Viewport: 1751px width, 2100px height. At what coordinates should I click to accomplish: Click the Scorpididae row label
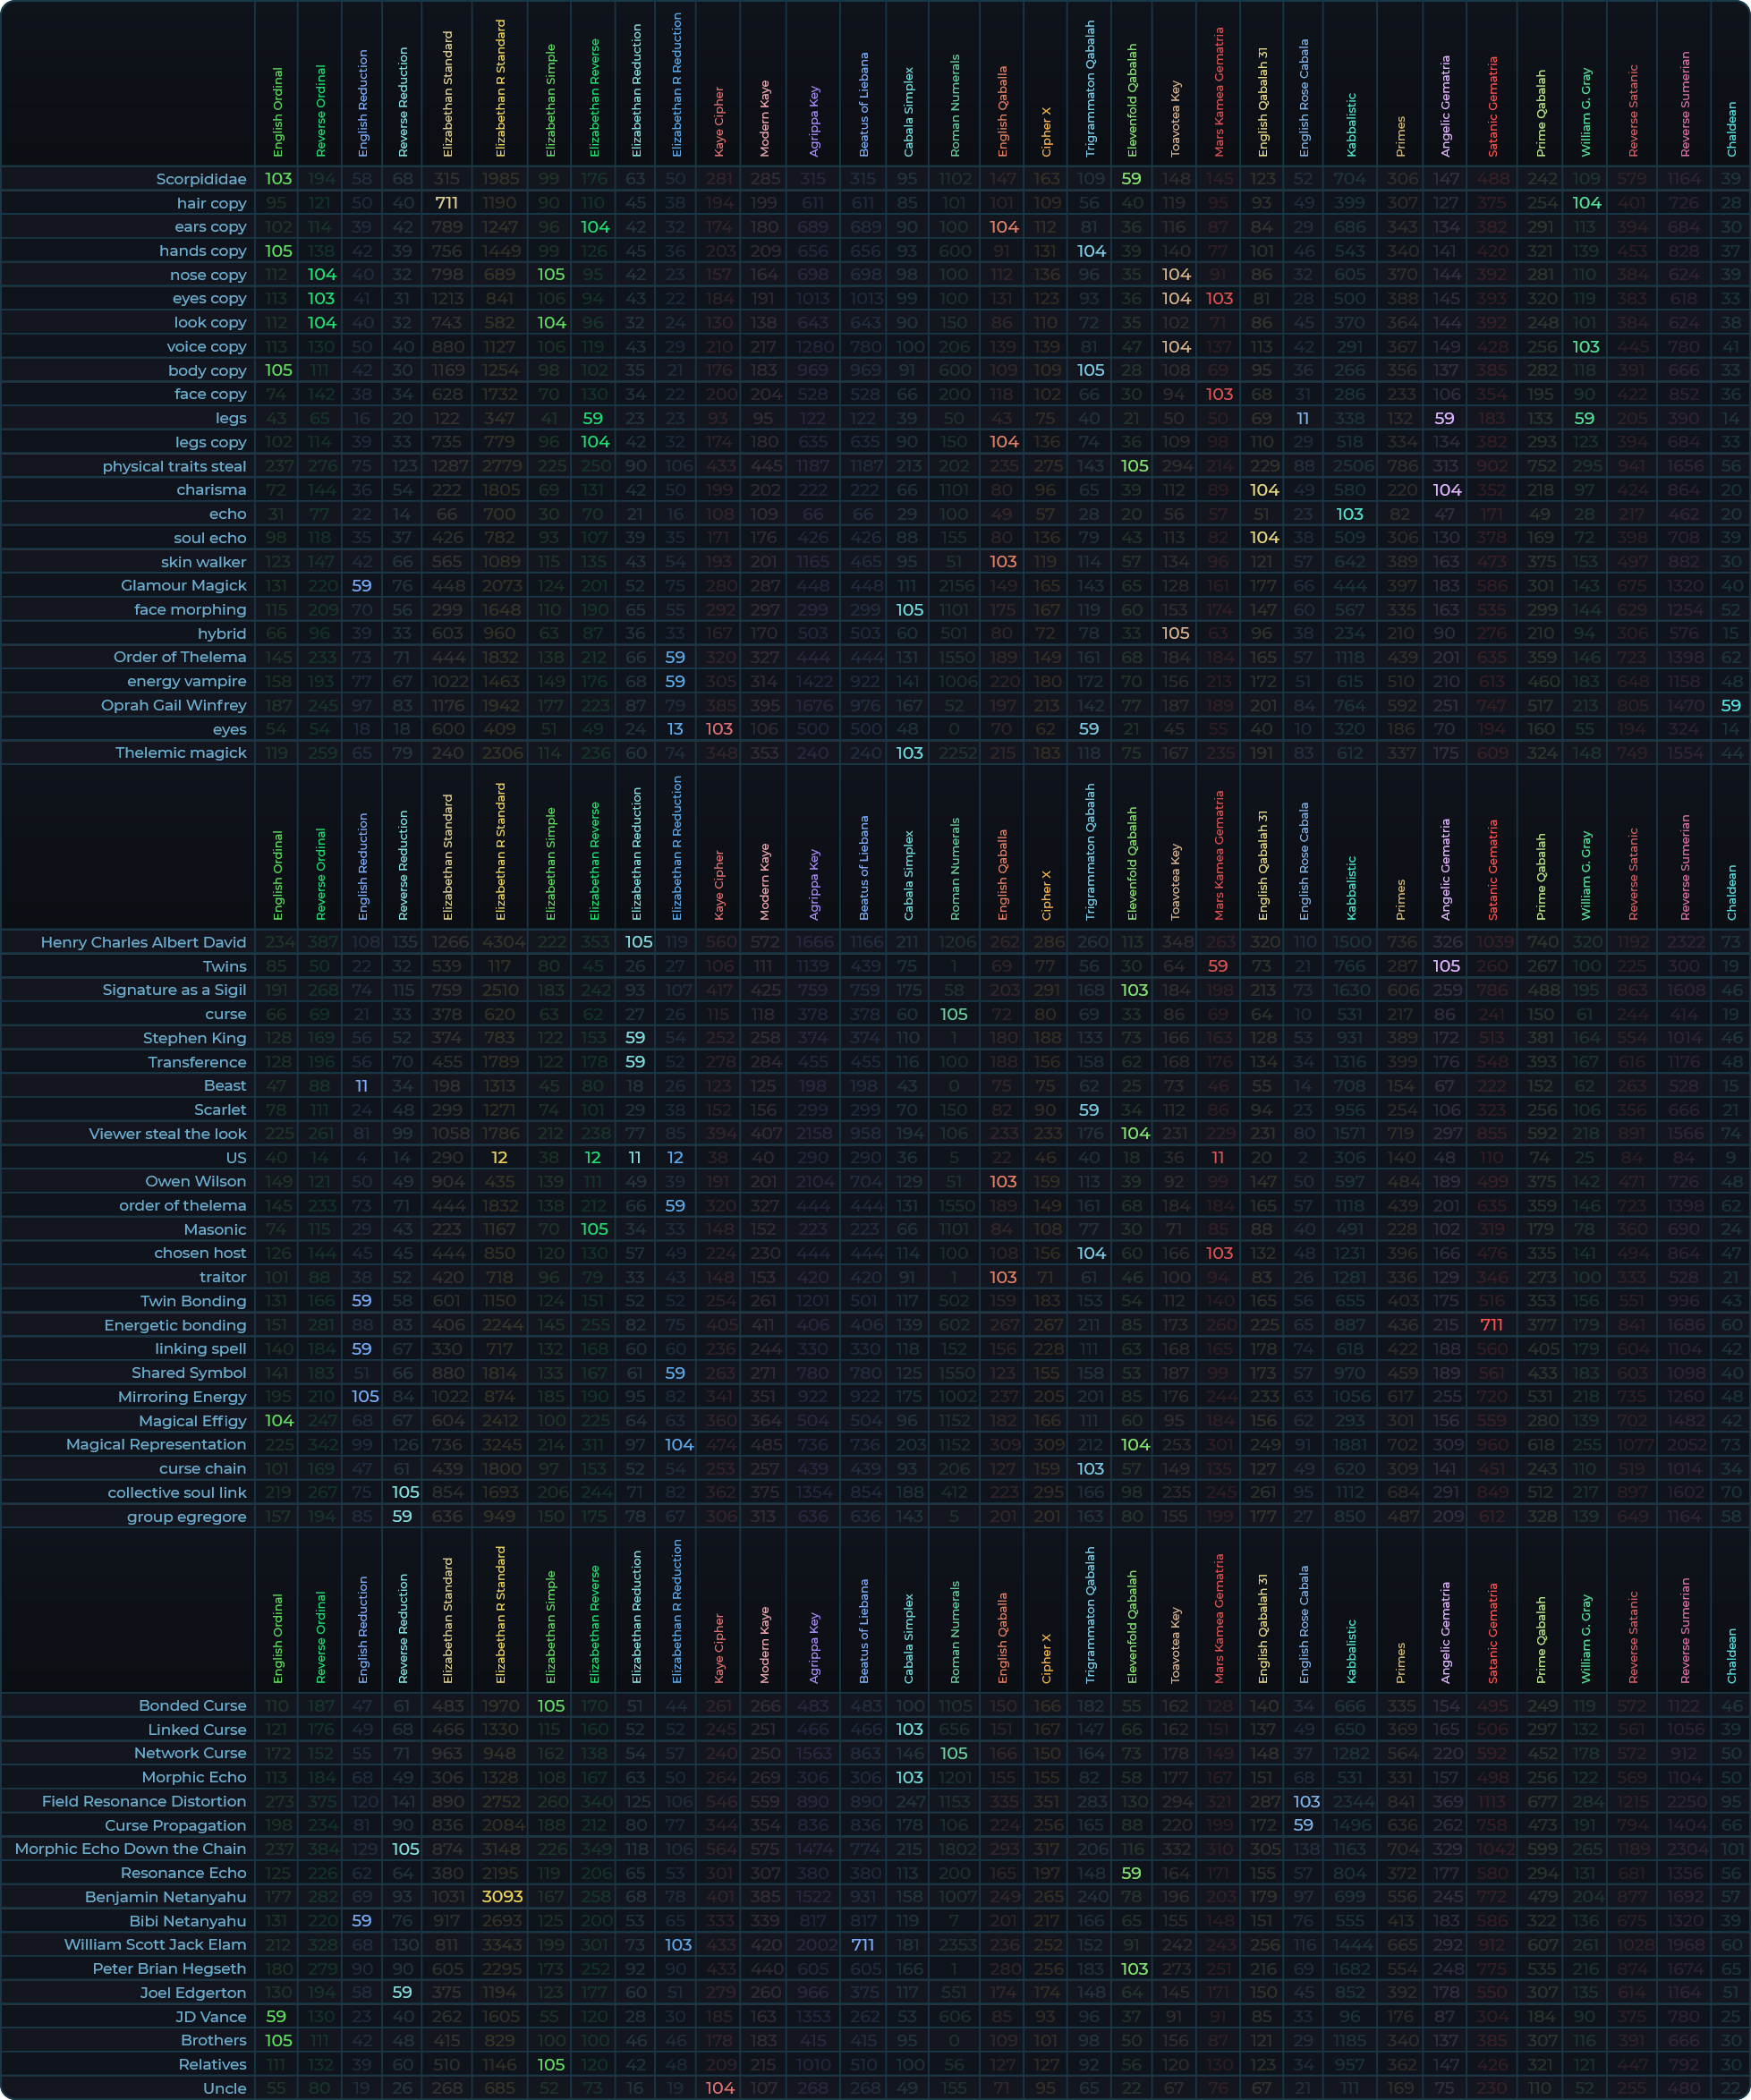200,179
